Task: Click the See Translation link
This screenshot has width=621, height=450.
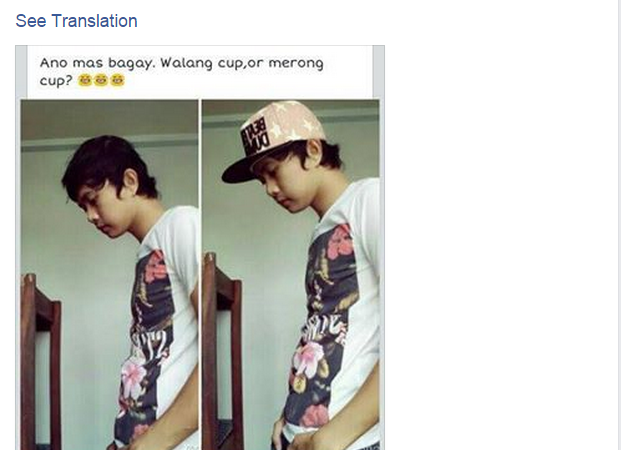Action: pos(76,21)
